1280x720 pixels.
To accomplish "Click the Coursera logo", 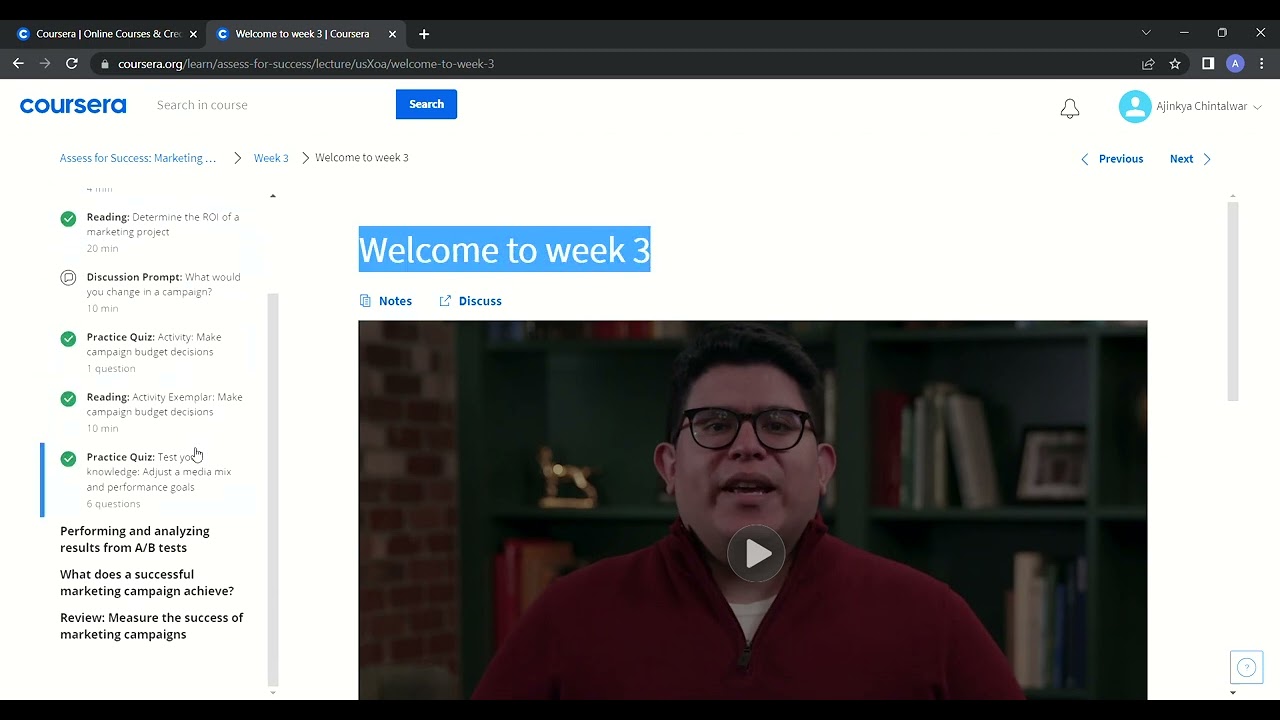I will point(73,105).
